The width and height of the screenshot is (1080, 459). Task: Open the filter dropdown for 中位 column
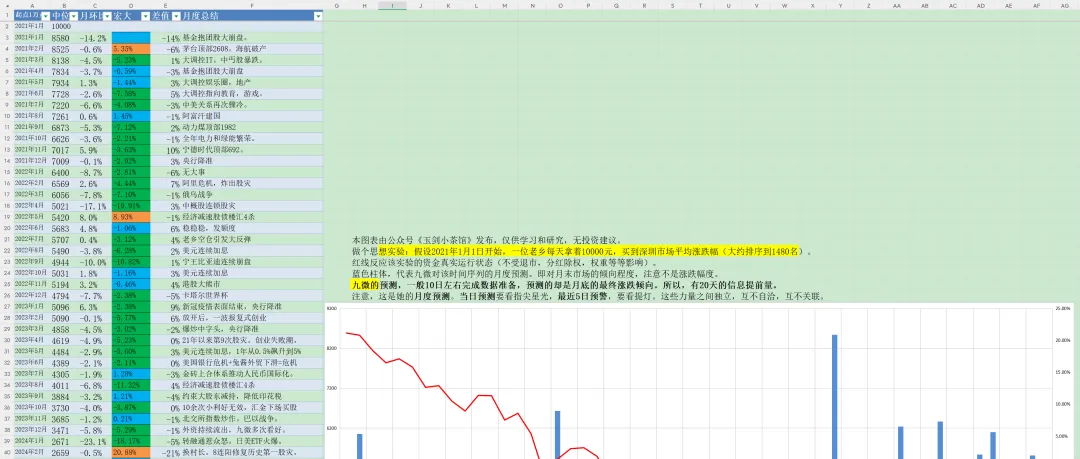[x=74, y=15]
